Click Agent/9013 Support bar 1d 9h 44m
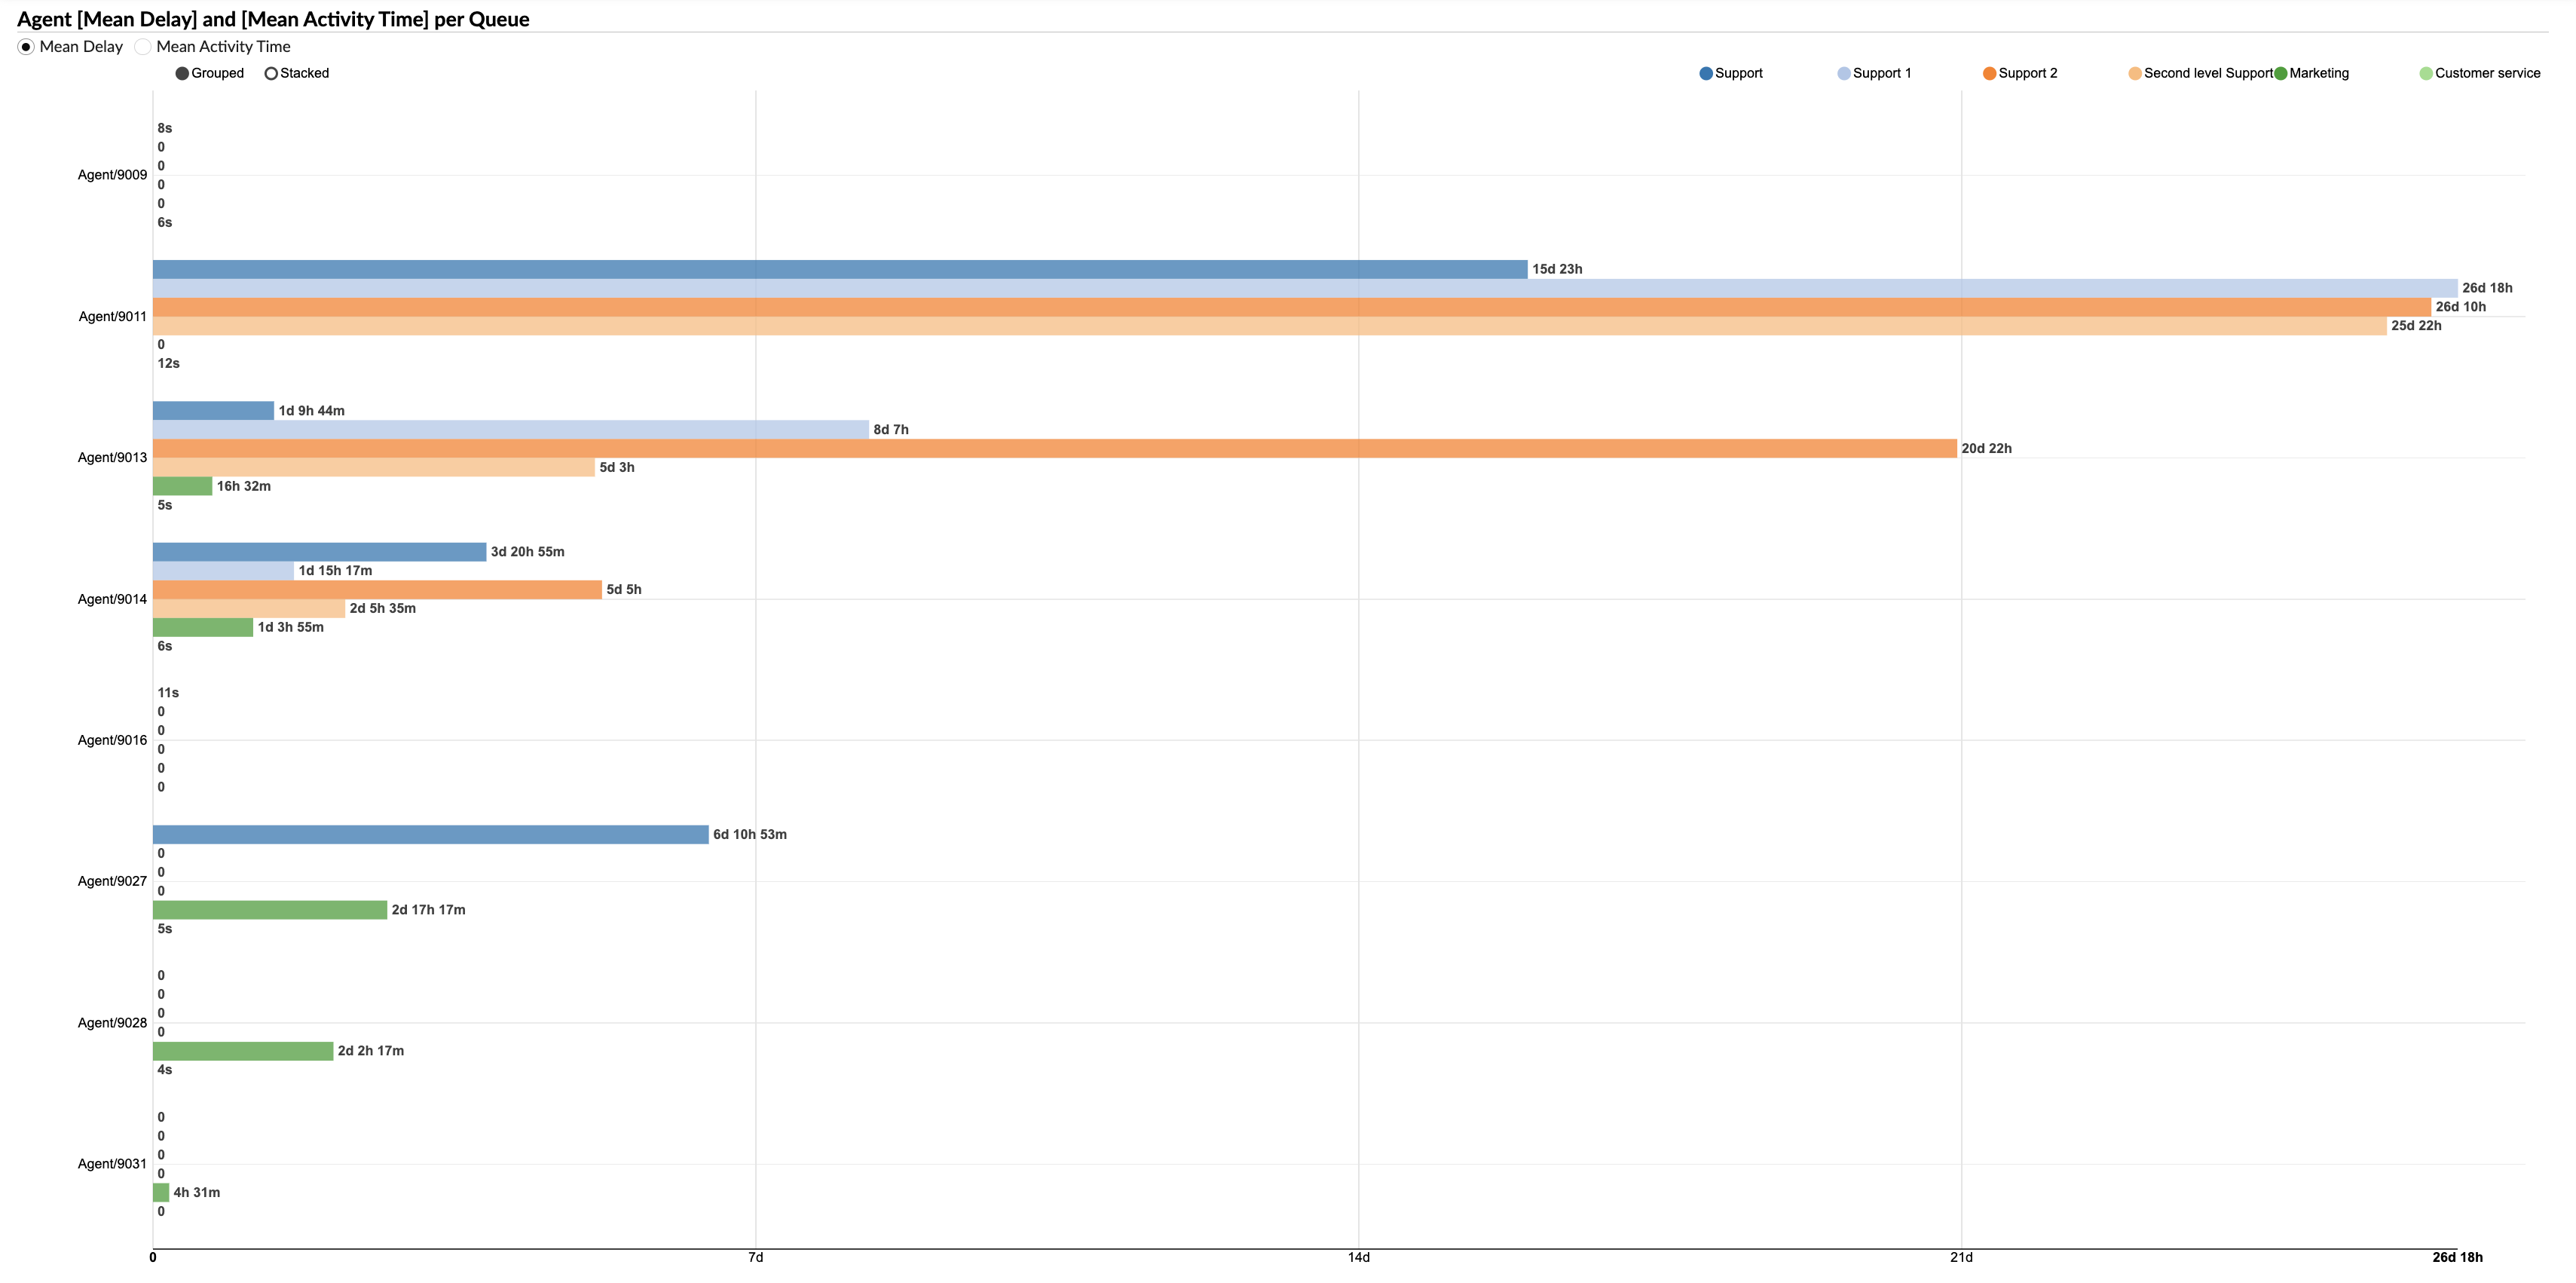 tap(213, 411)
